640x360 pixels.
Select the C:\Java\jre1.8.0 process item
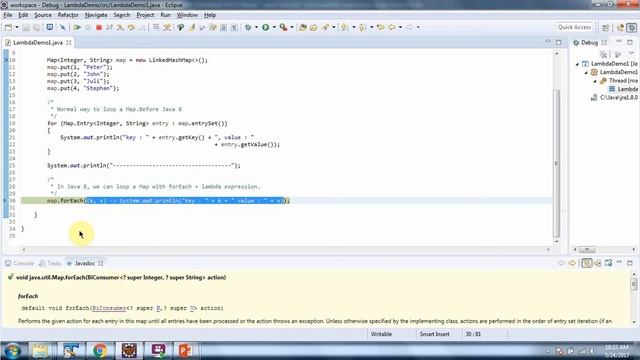pos(614,98)
